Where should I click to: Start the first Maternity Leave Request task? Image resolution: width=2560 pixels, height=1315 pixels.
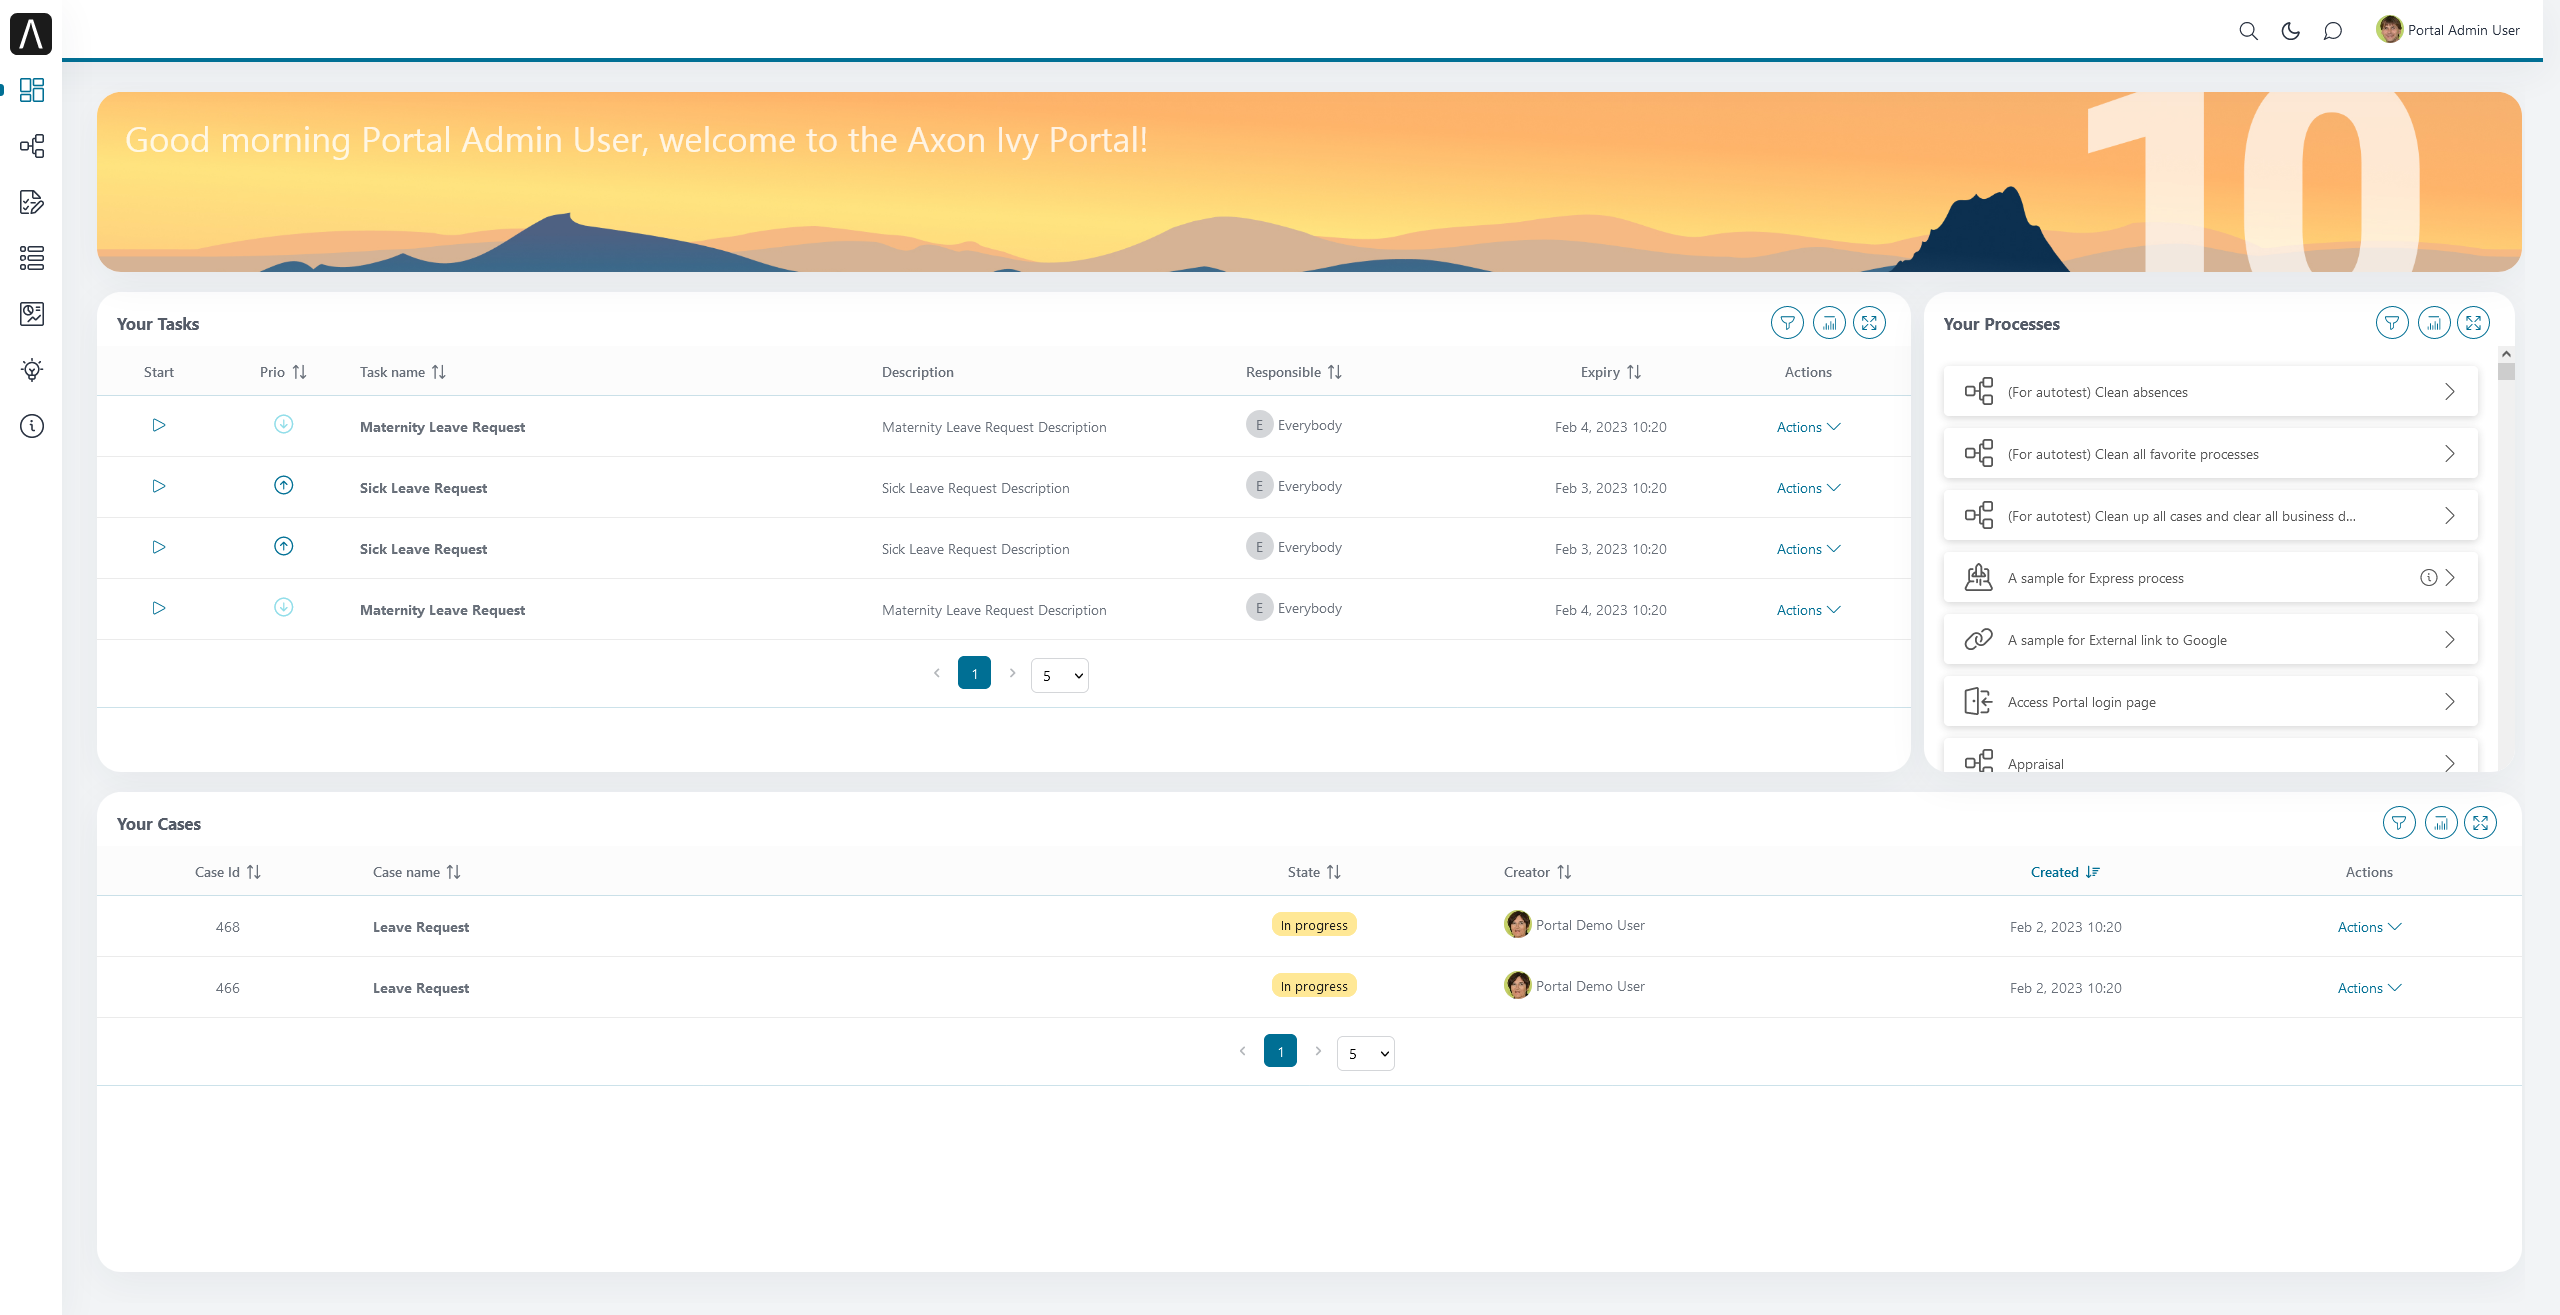[158, 425]
